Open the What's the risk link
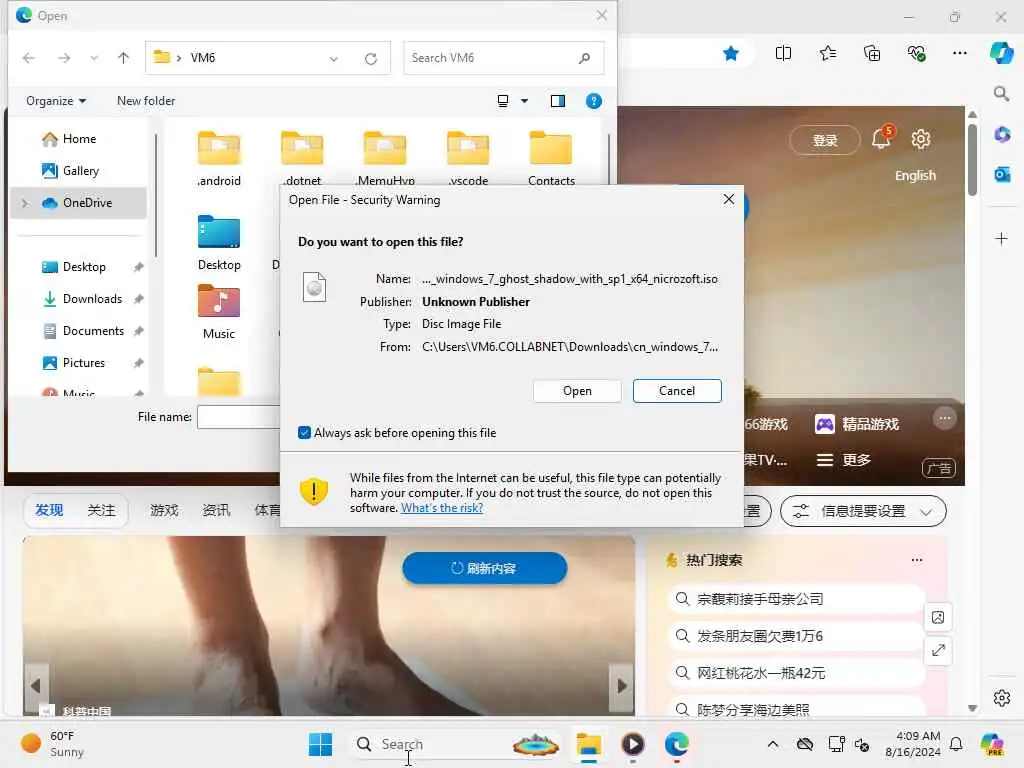The height and width of the screenshot is (768, 1024). pos(441,508)
